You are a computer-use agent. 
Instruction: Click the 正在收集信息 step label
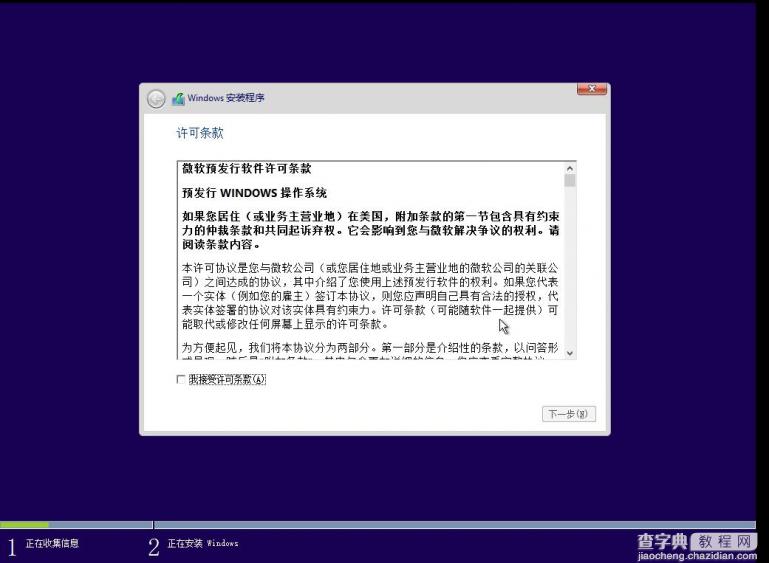point(52,543)
